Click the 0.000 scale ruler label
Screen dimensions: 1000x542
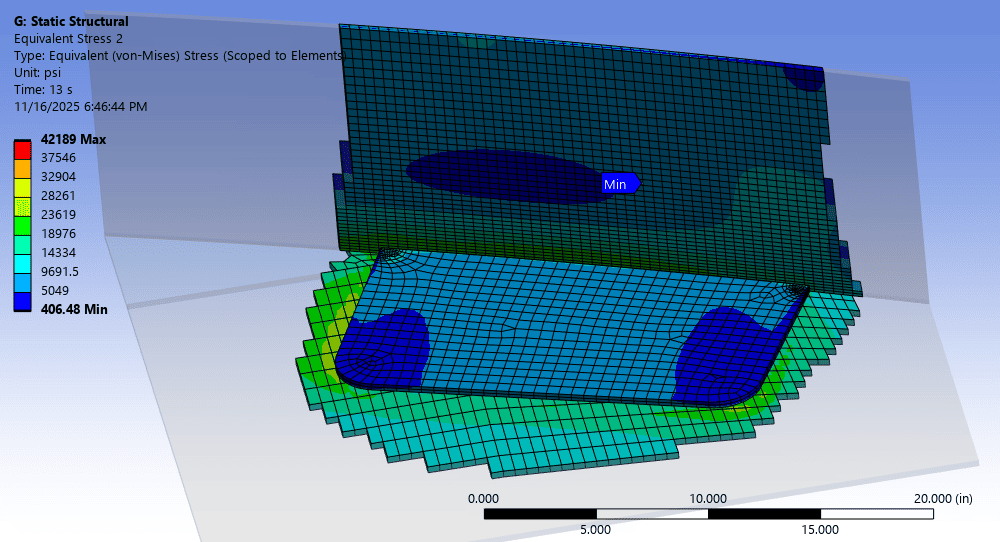tap(484, 498)
